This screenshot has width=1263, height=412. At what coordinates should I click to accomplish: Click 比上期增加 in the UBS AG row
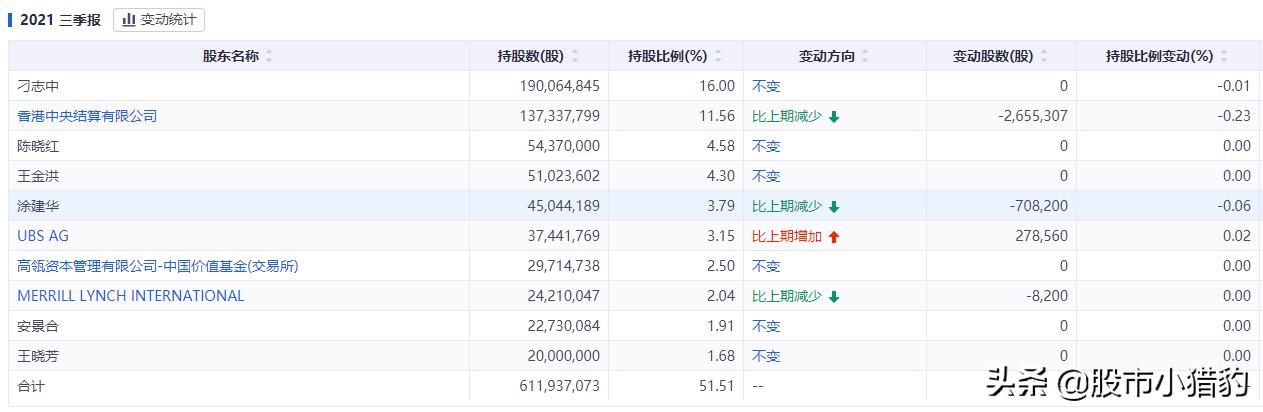[787, 236]
